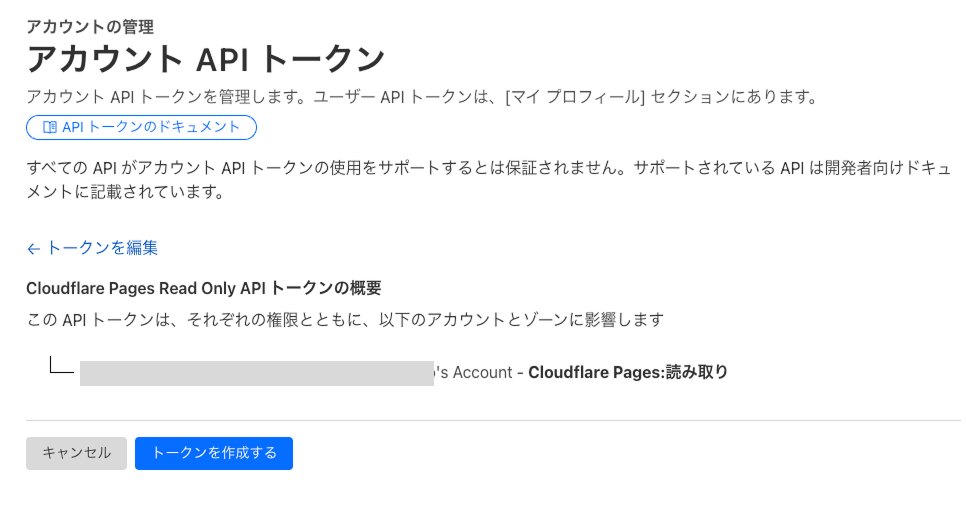The width and height of the screenshot is (966, 517).
Task: Select the アカウントの管理 label above the heading
Action: tap(90, 26)
